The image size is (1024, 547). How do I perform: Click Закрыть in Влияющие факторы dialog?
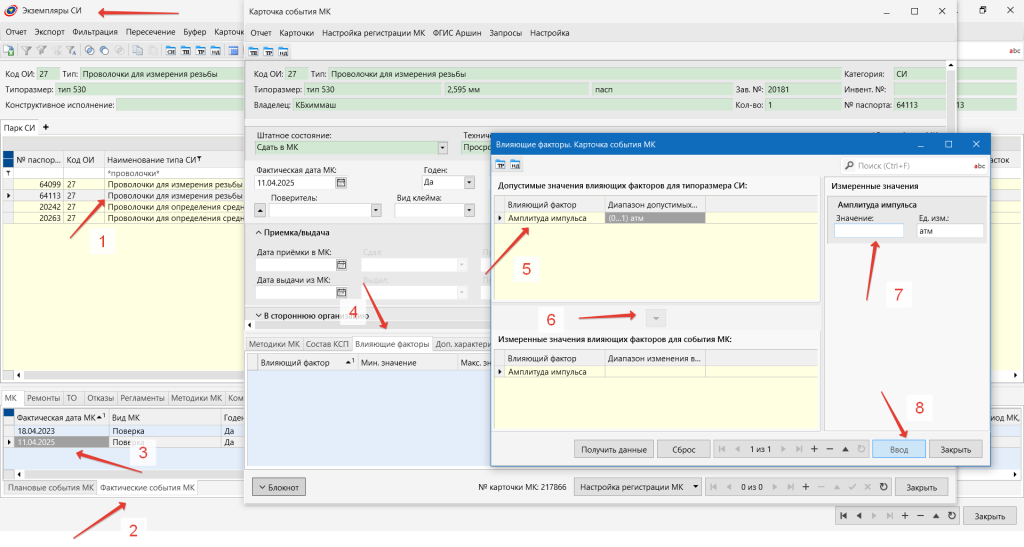click(955, 449)
